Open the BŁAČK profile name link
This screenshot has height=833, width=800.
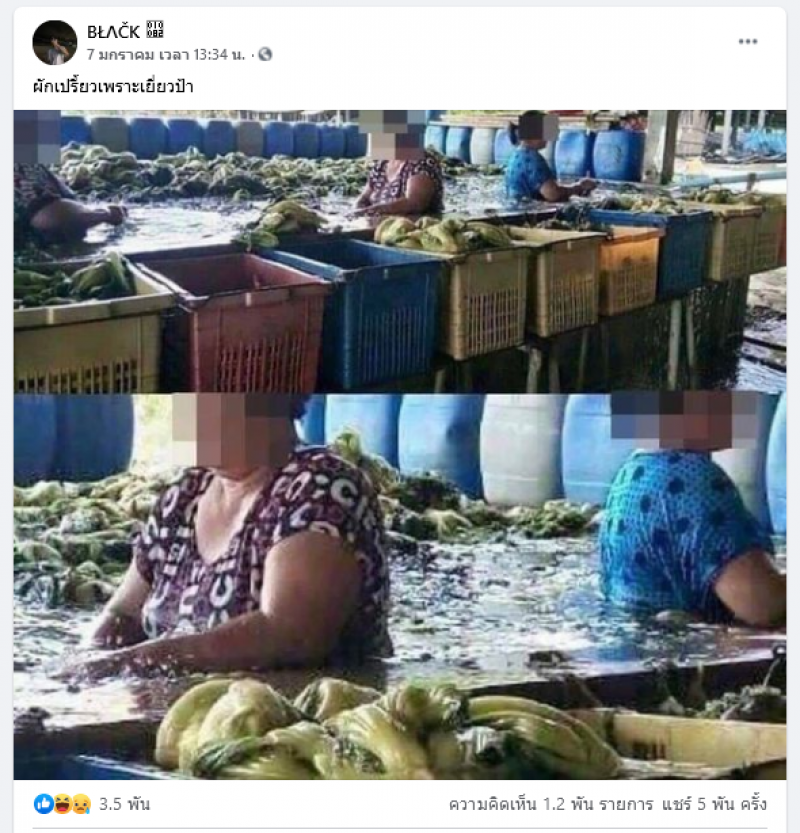113,32
